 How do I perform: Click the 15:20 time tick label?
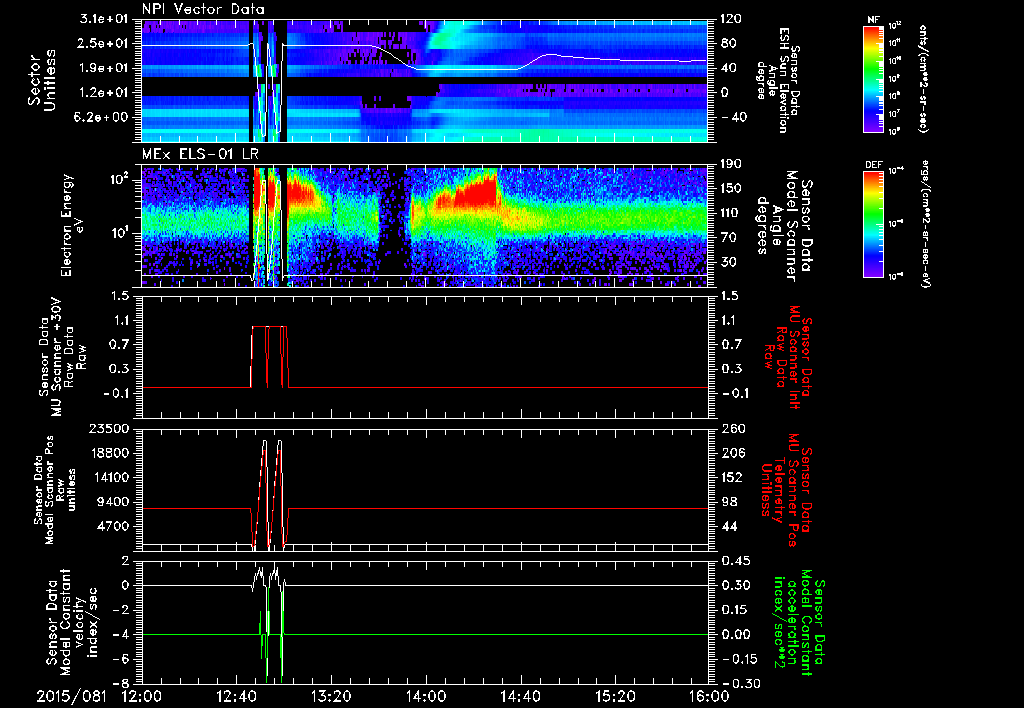point(615,696)
